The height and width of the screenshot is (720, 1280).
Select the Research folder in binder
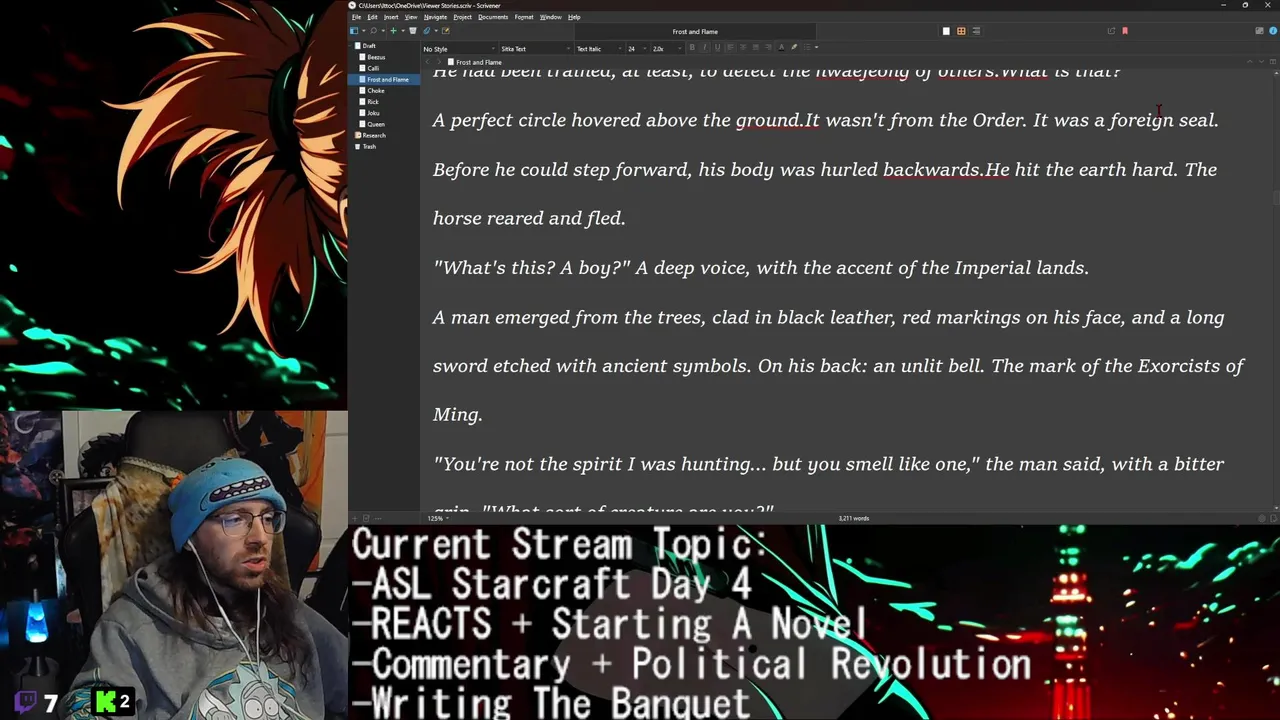click(373, 135)
